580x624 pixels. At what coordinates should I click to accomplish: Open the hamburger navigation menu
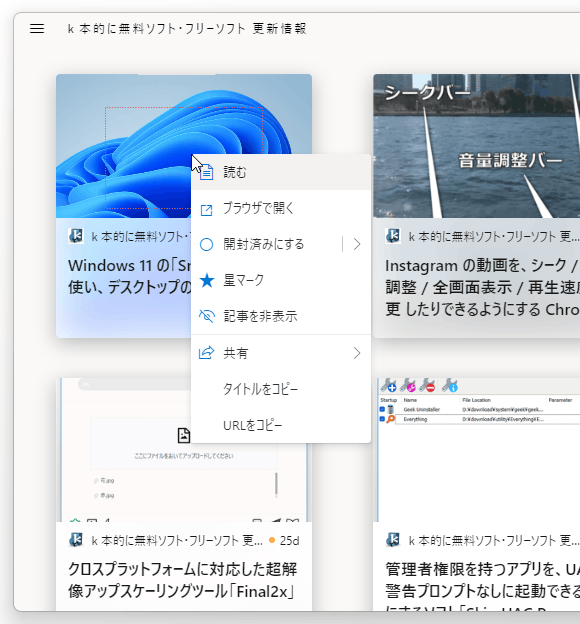(37, 29)
